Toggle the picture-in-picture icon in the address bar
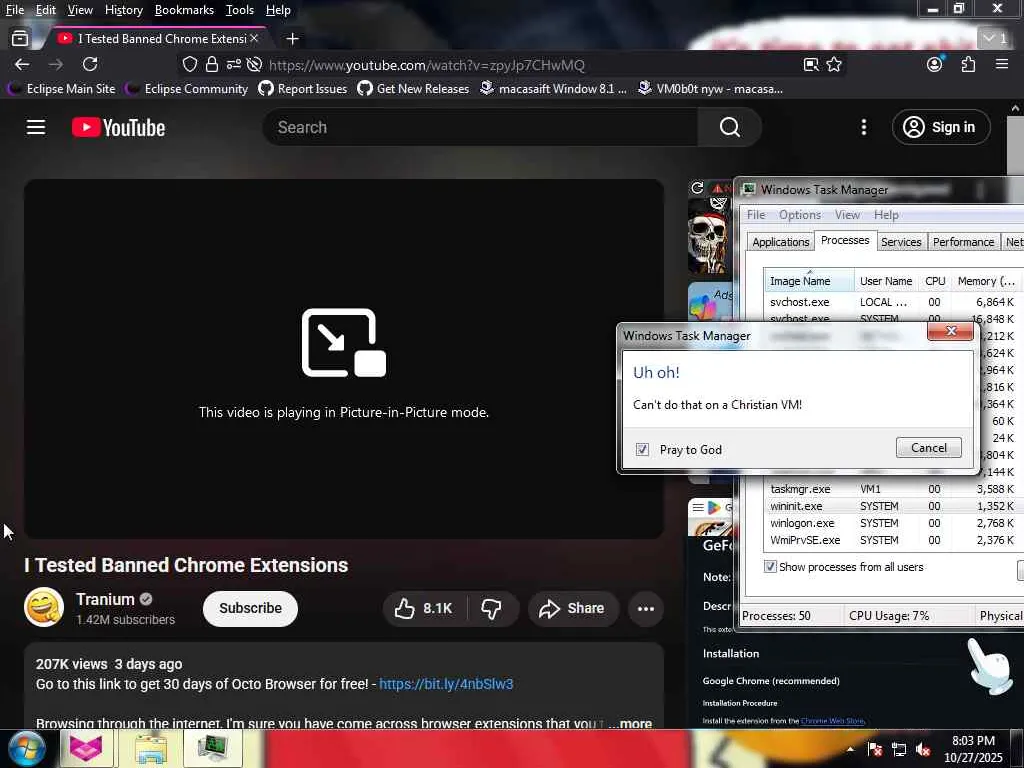 tap(811, 64)
